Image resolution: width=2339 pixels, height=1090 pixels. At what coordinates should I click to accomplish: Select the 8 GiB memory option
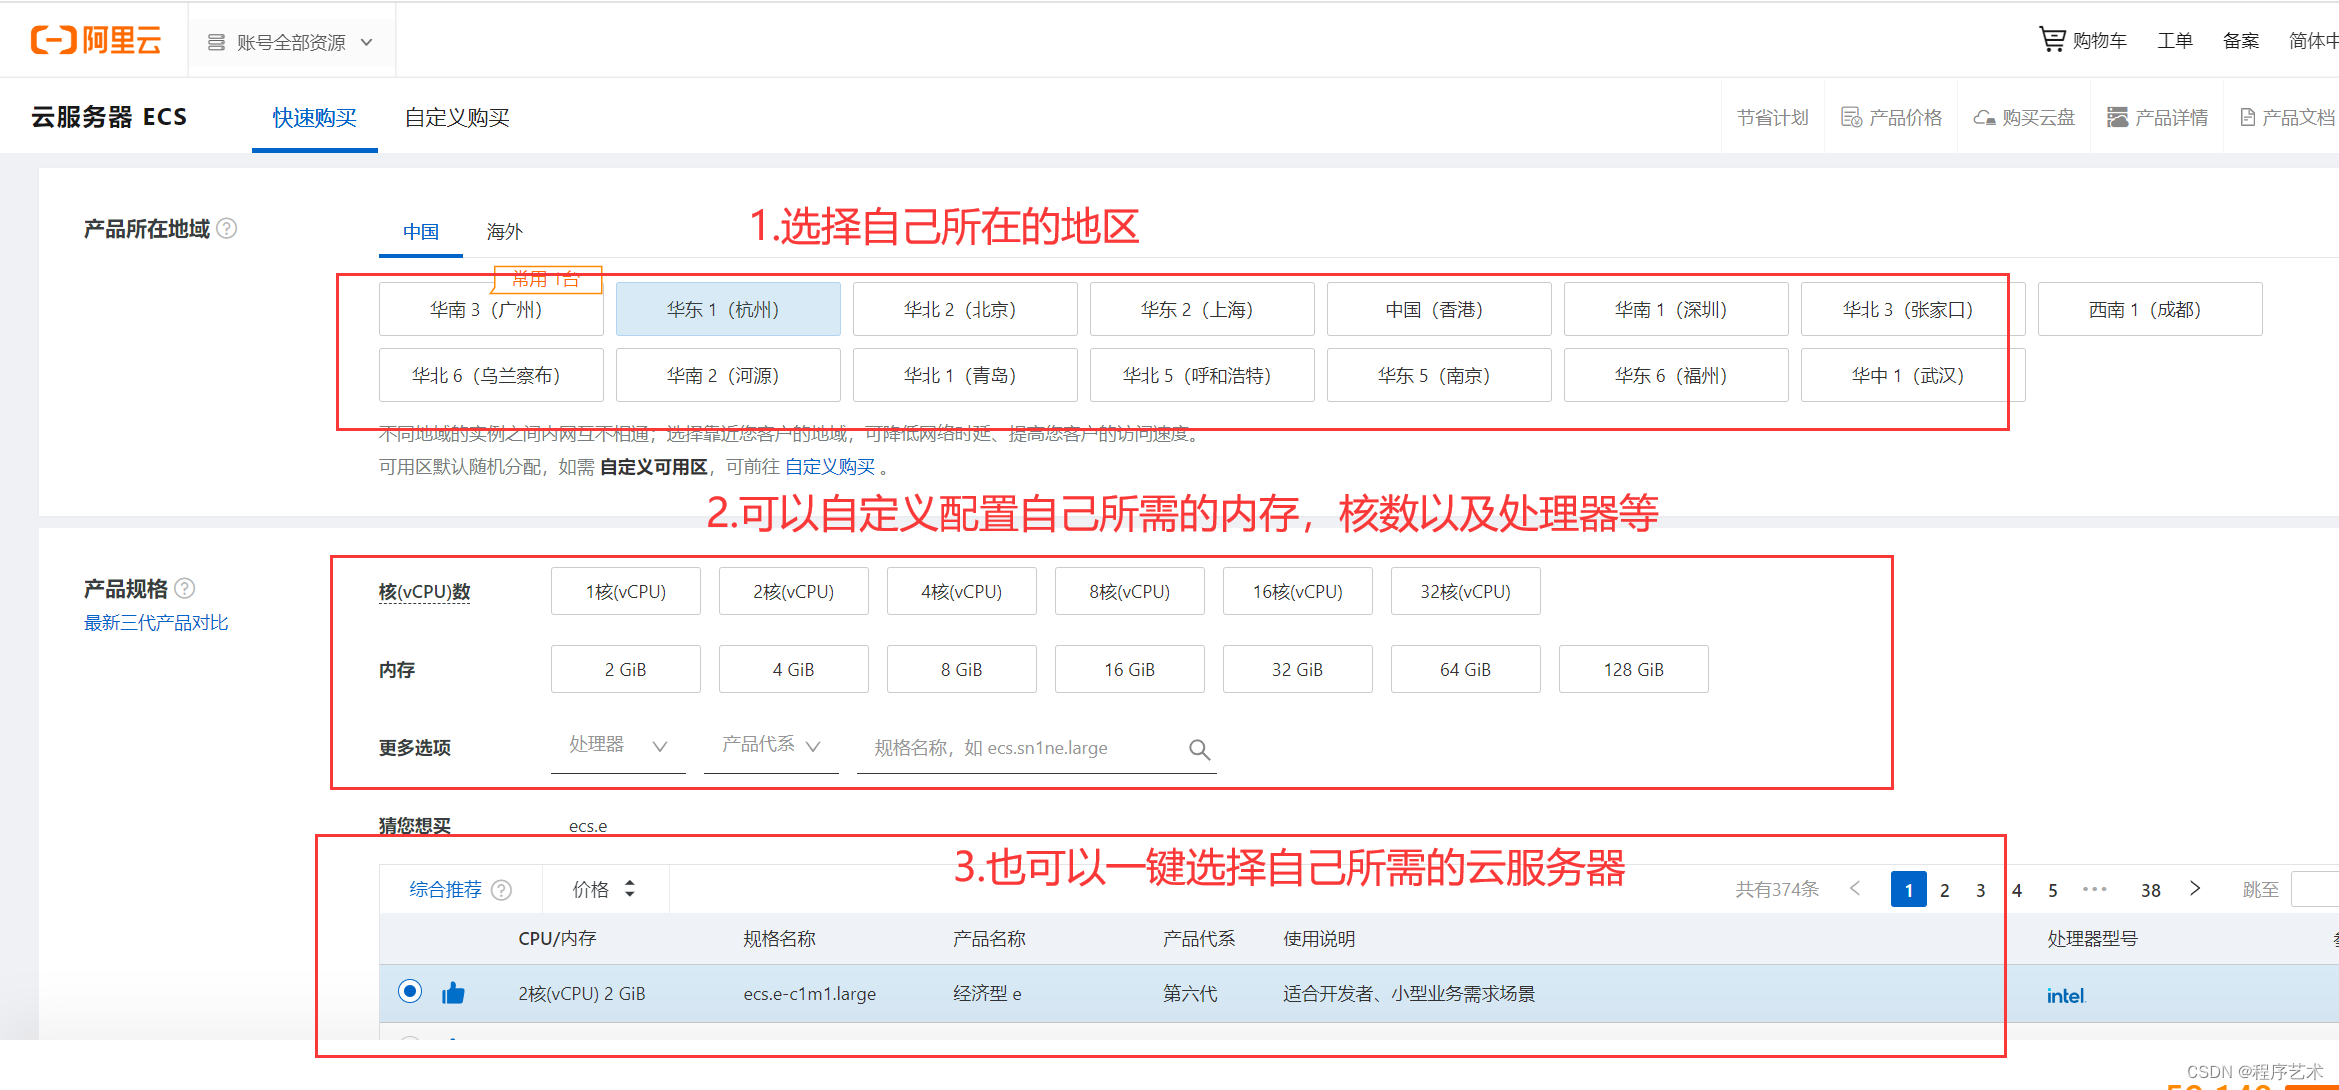point(961,669)
